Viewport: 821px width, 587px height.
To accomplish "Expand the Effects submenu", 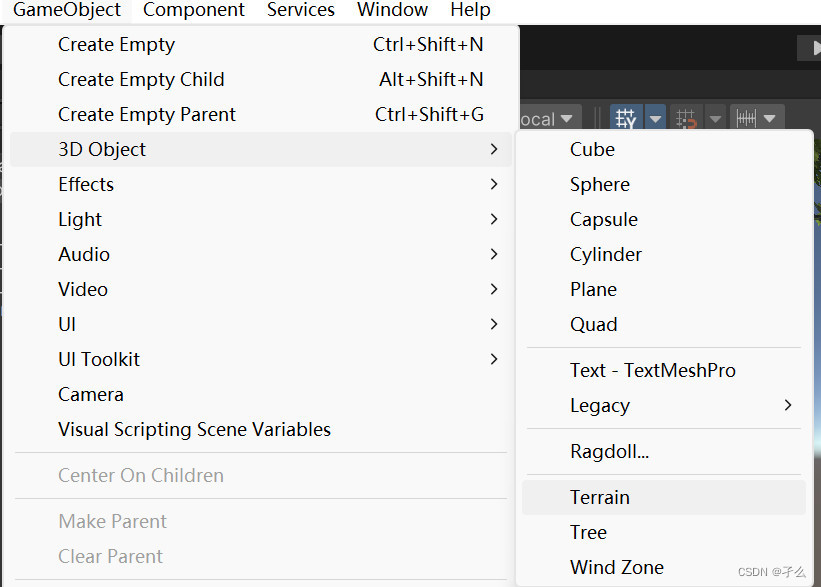I will click(261, 184).
